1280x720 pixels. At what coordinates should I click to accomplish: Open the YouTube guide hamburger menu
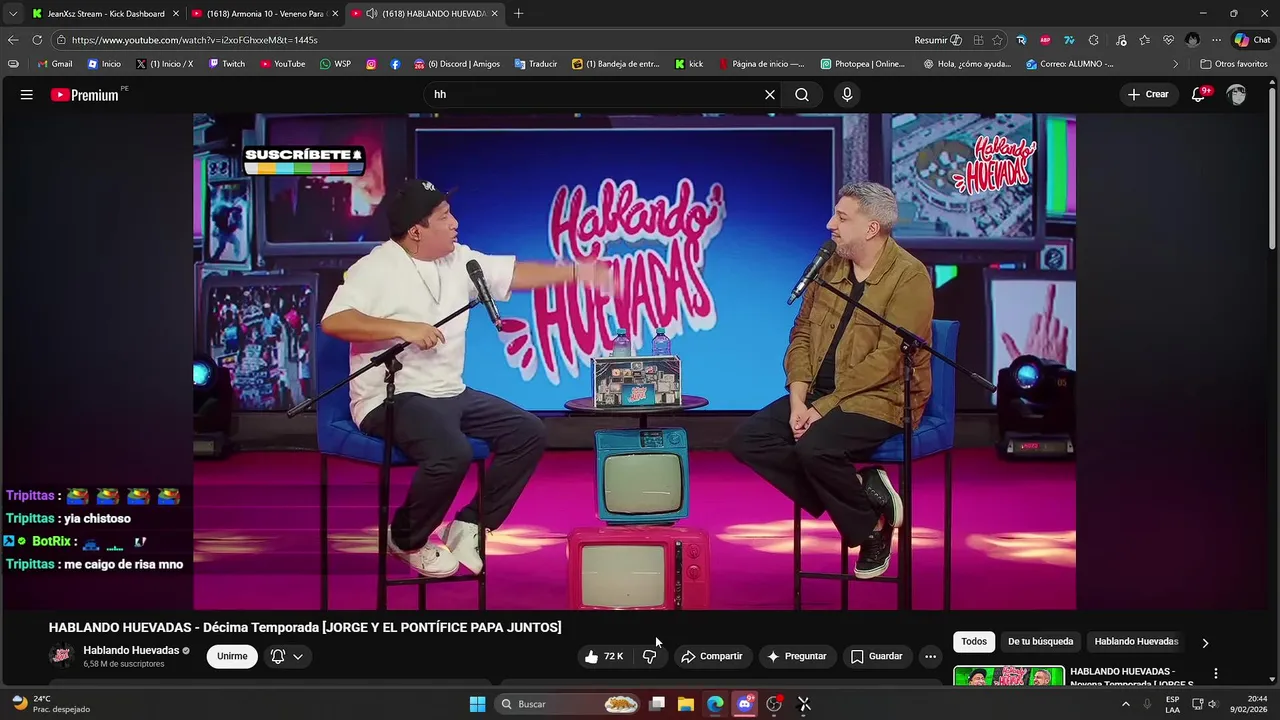click(27, 95)
